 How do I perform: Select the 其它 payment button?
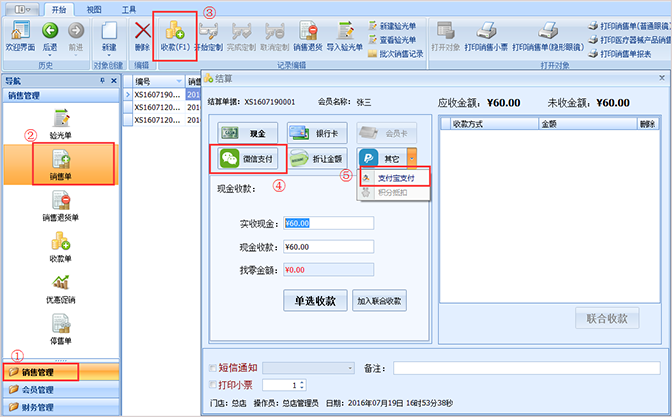(382, 159)
